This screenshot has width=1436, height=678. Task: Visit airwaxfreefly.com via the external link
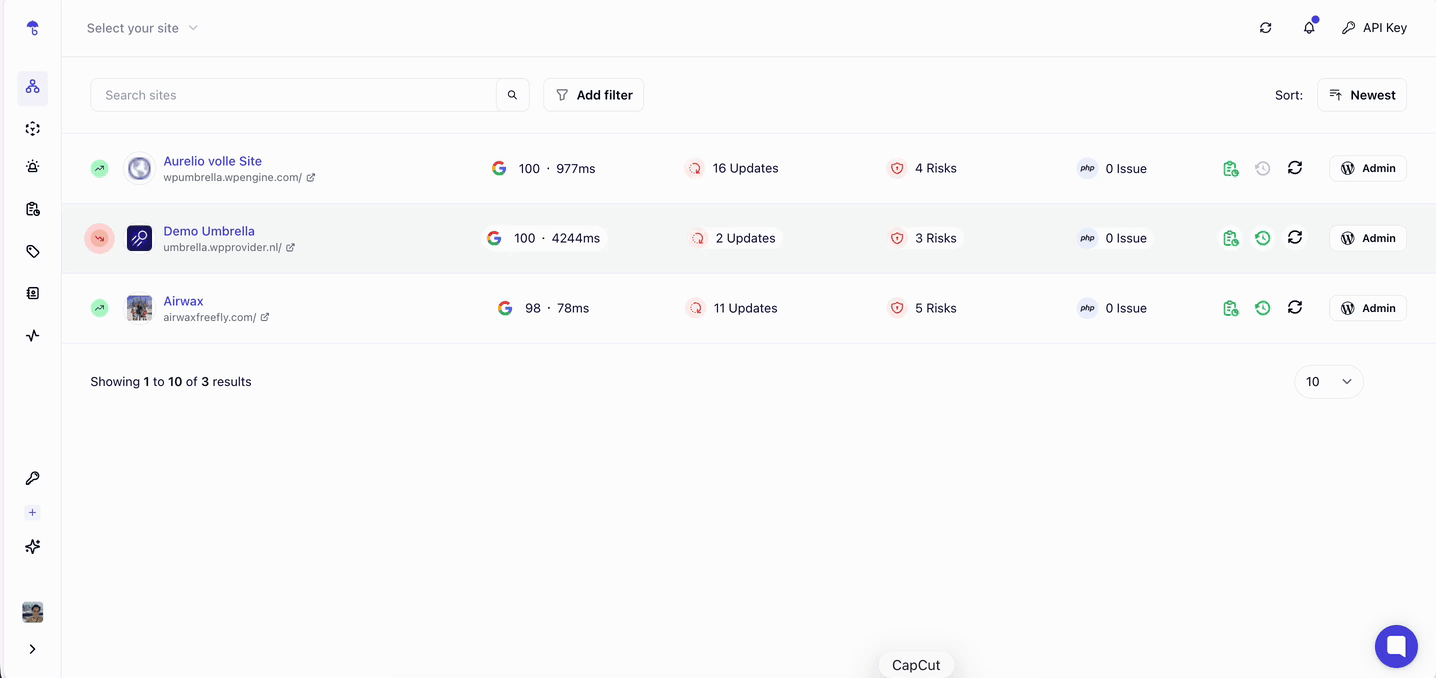click(x=264, y=316)
